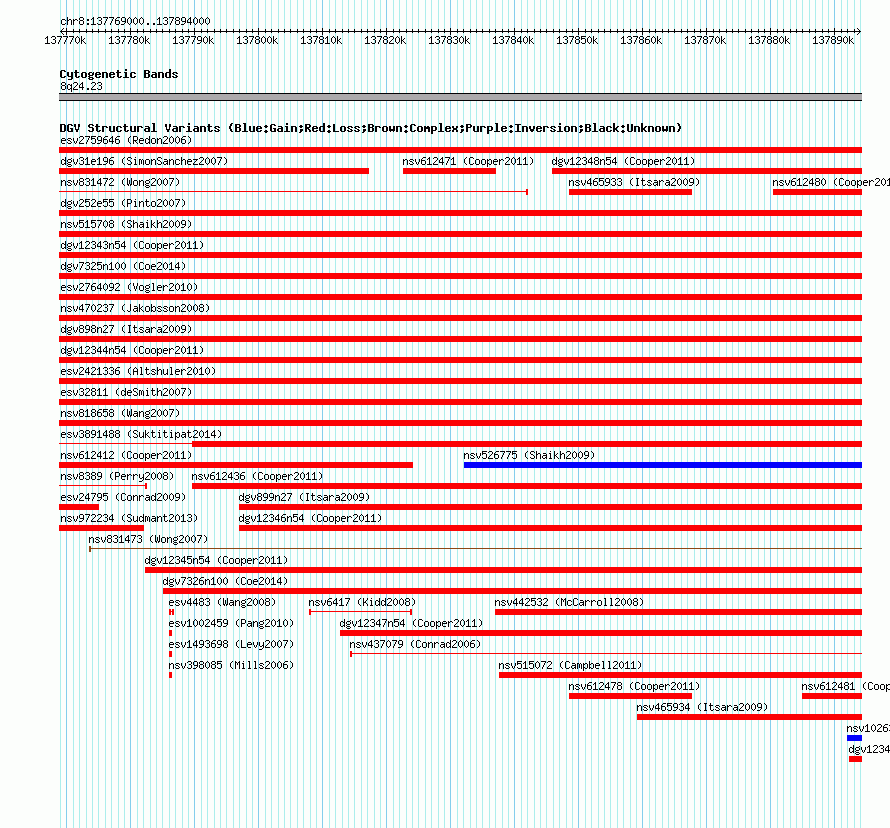The image size is (890, 828).
Task: Click the nsv6417 thin variant span
Action: click(x=360, y=612)
